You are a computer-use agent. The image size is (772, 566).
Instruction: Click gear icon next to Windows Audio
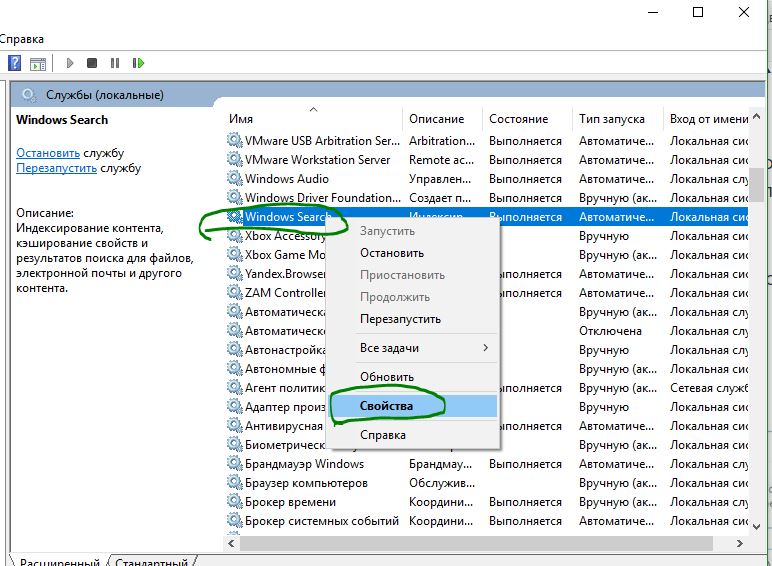234,178
